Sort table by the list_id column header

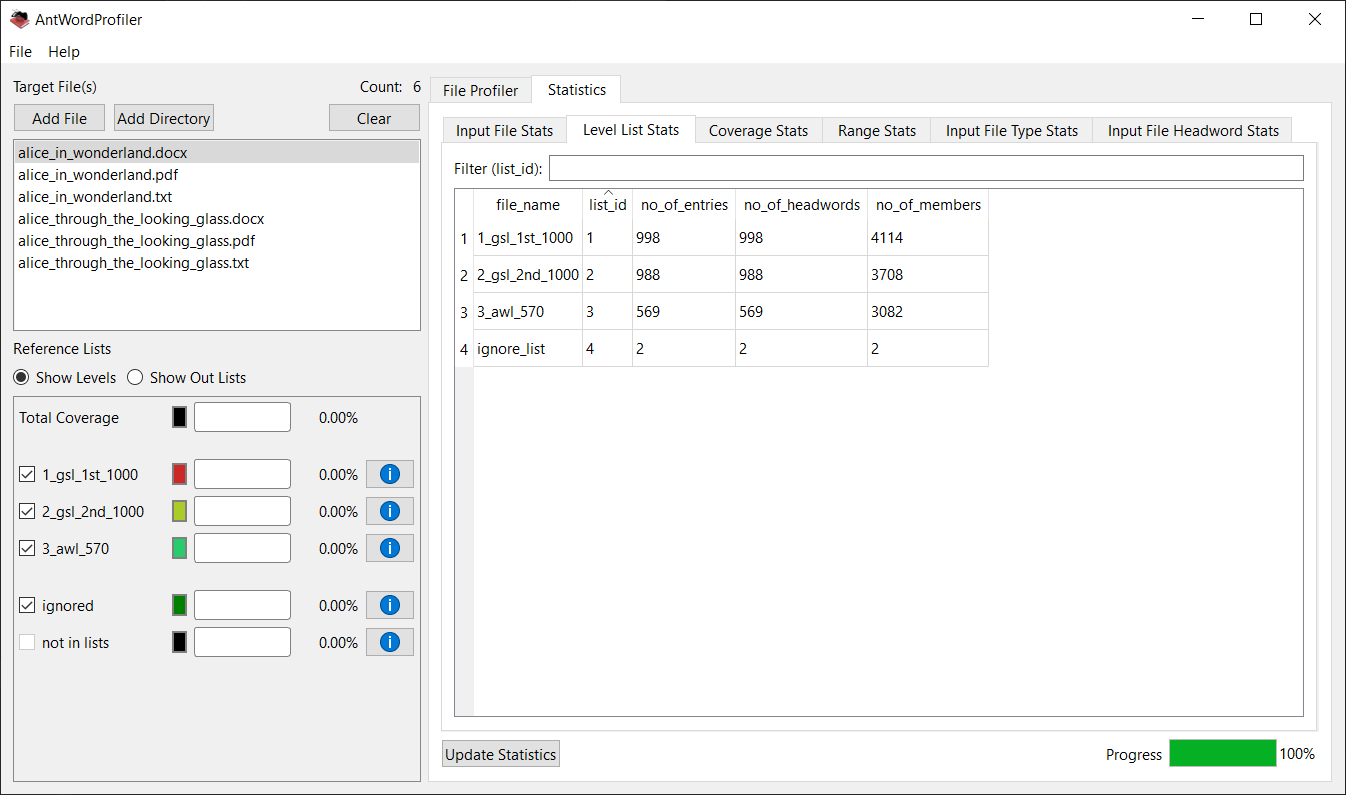pos(607,205)
